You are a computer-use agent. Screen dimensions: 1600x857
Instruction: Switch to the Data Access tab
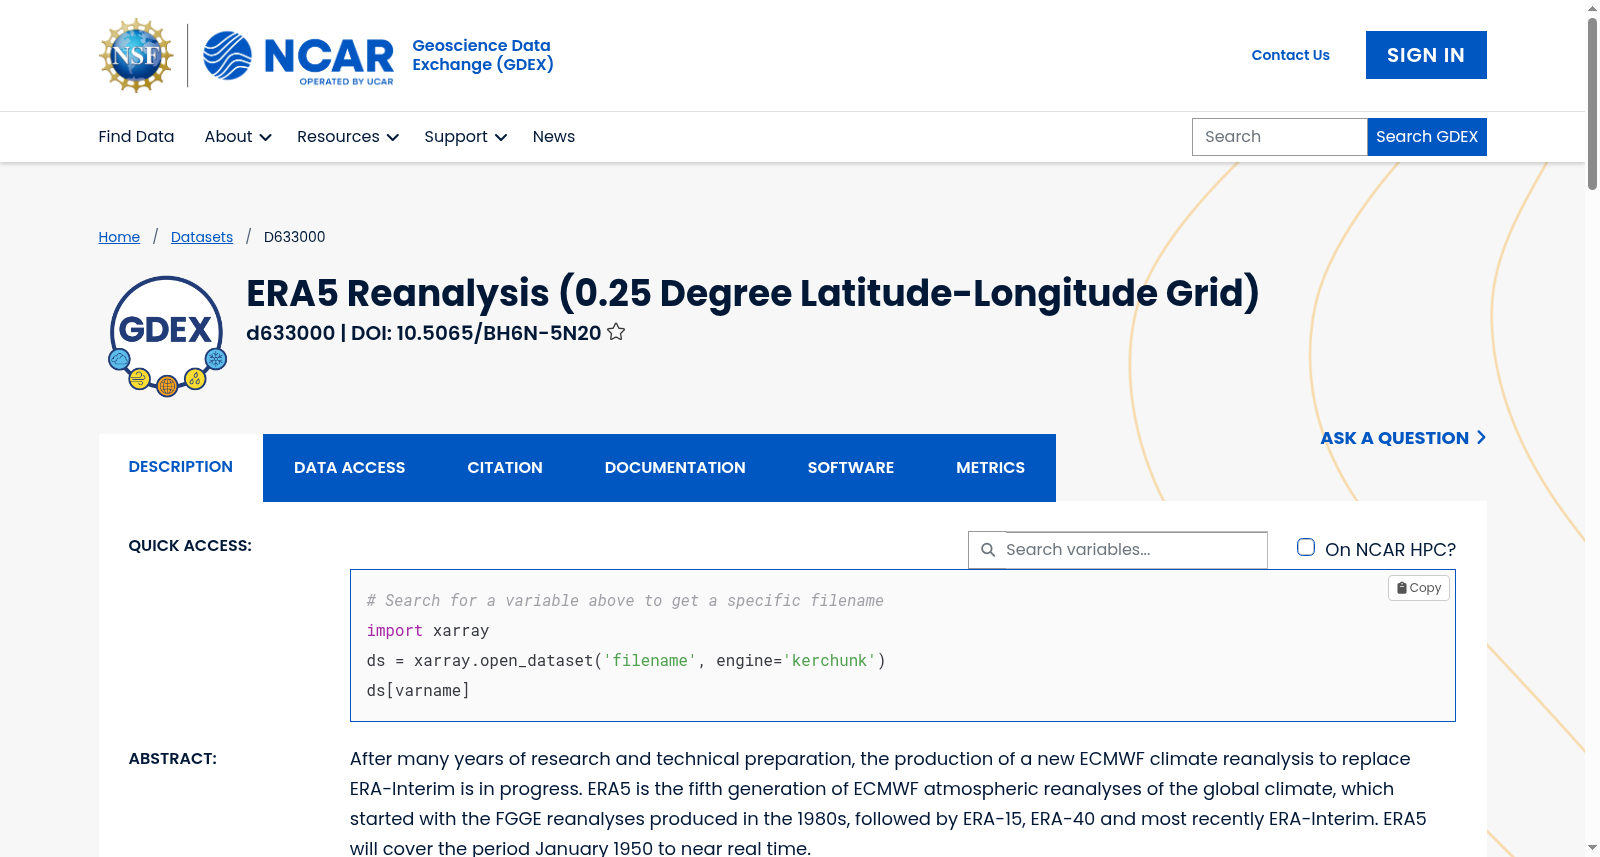[350, 468]
